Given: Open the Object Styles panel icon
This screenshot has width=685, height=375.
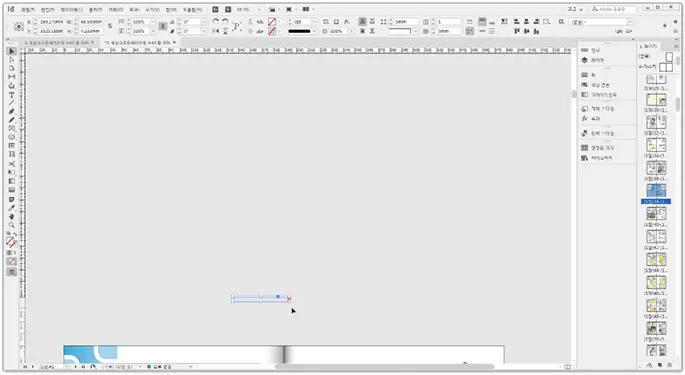Looking at the screenshot, I should 585,108.
